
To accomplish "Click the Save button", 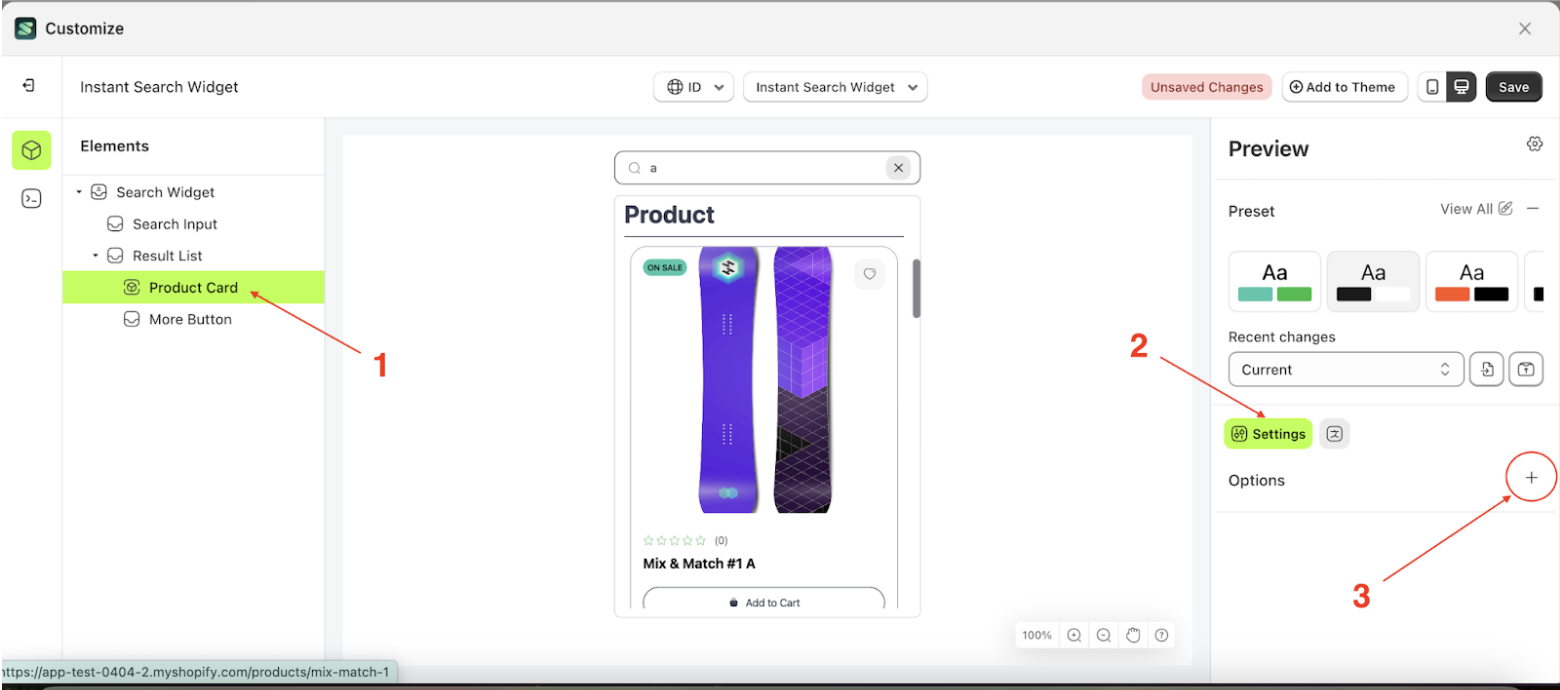I will [1513, 87].
